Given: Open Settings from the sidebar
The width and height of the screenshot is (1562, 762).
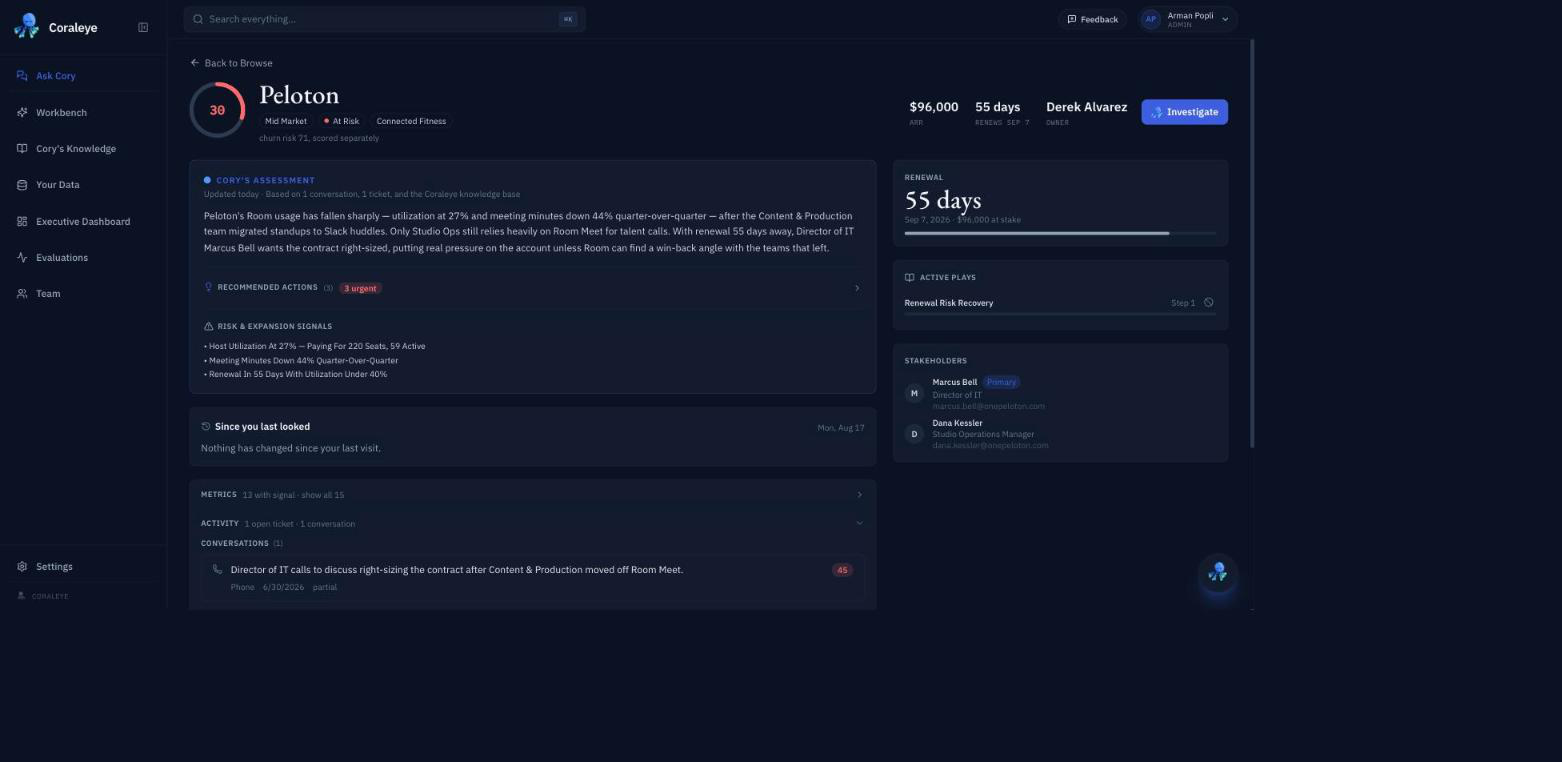Looking at the screenshot, I should tap(83, 567).
